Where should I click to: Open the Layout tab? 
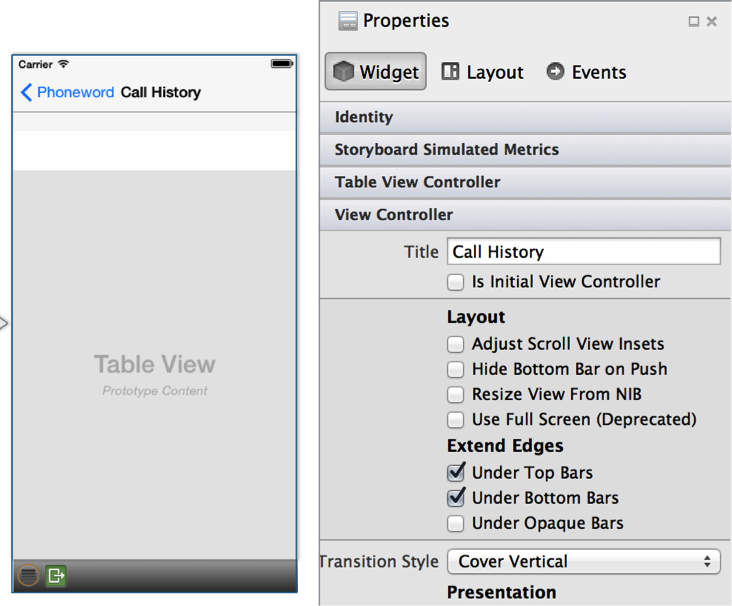482,72
